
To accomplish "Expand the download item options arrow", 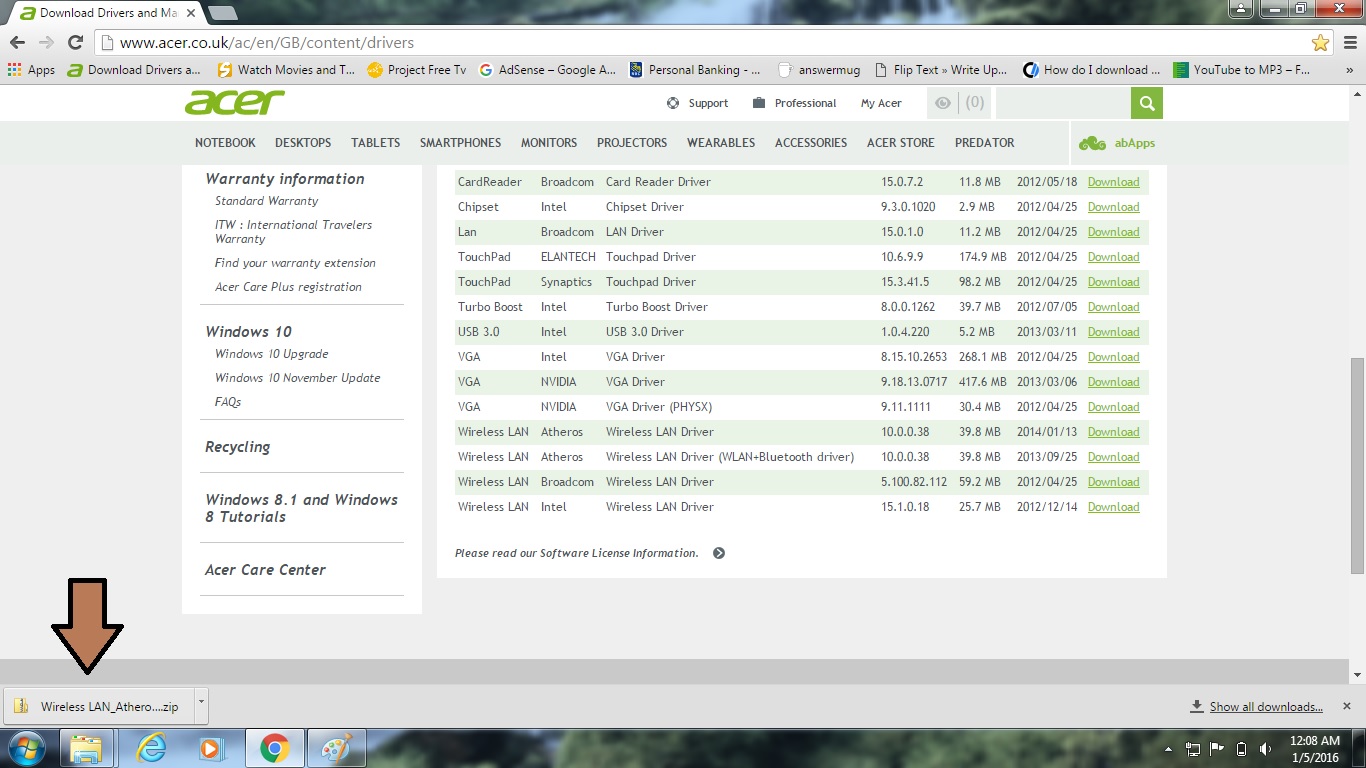I will click(201, 704).
